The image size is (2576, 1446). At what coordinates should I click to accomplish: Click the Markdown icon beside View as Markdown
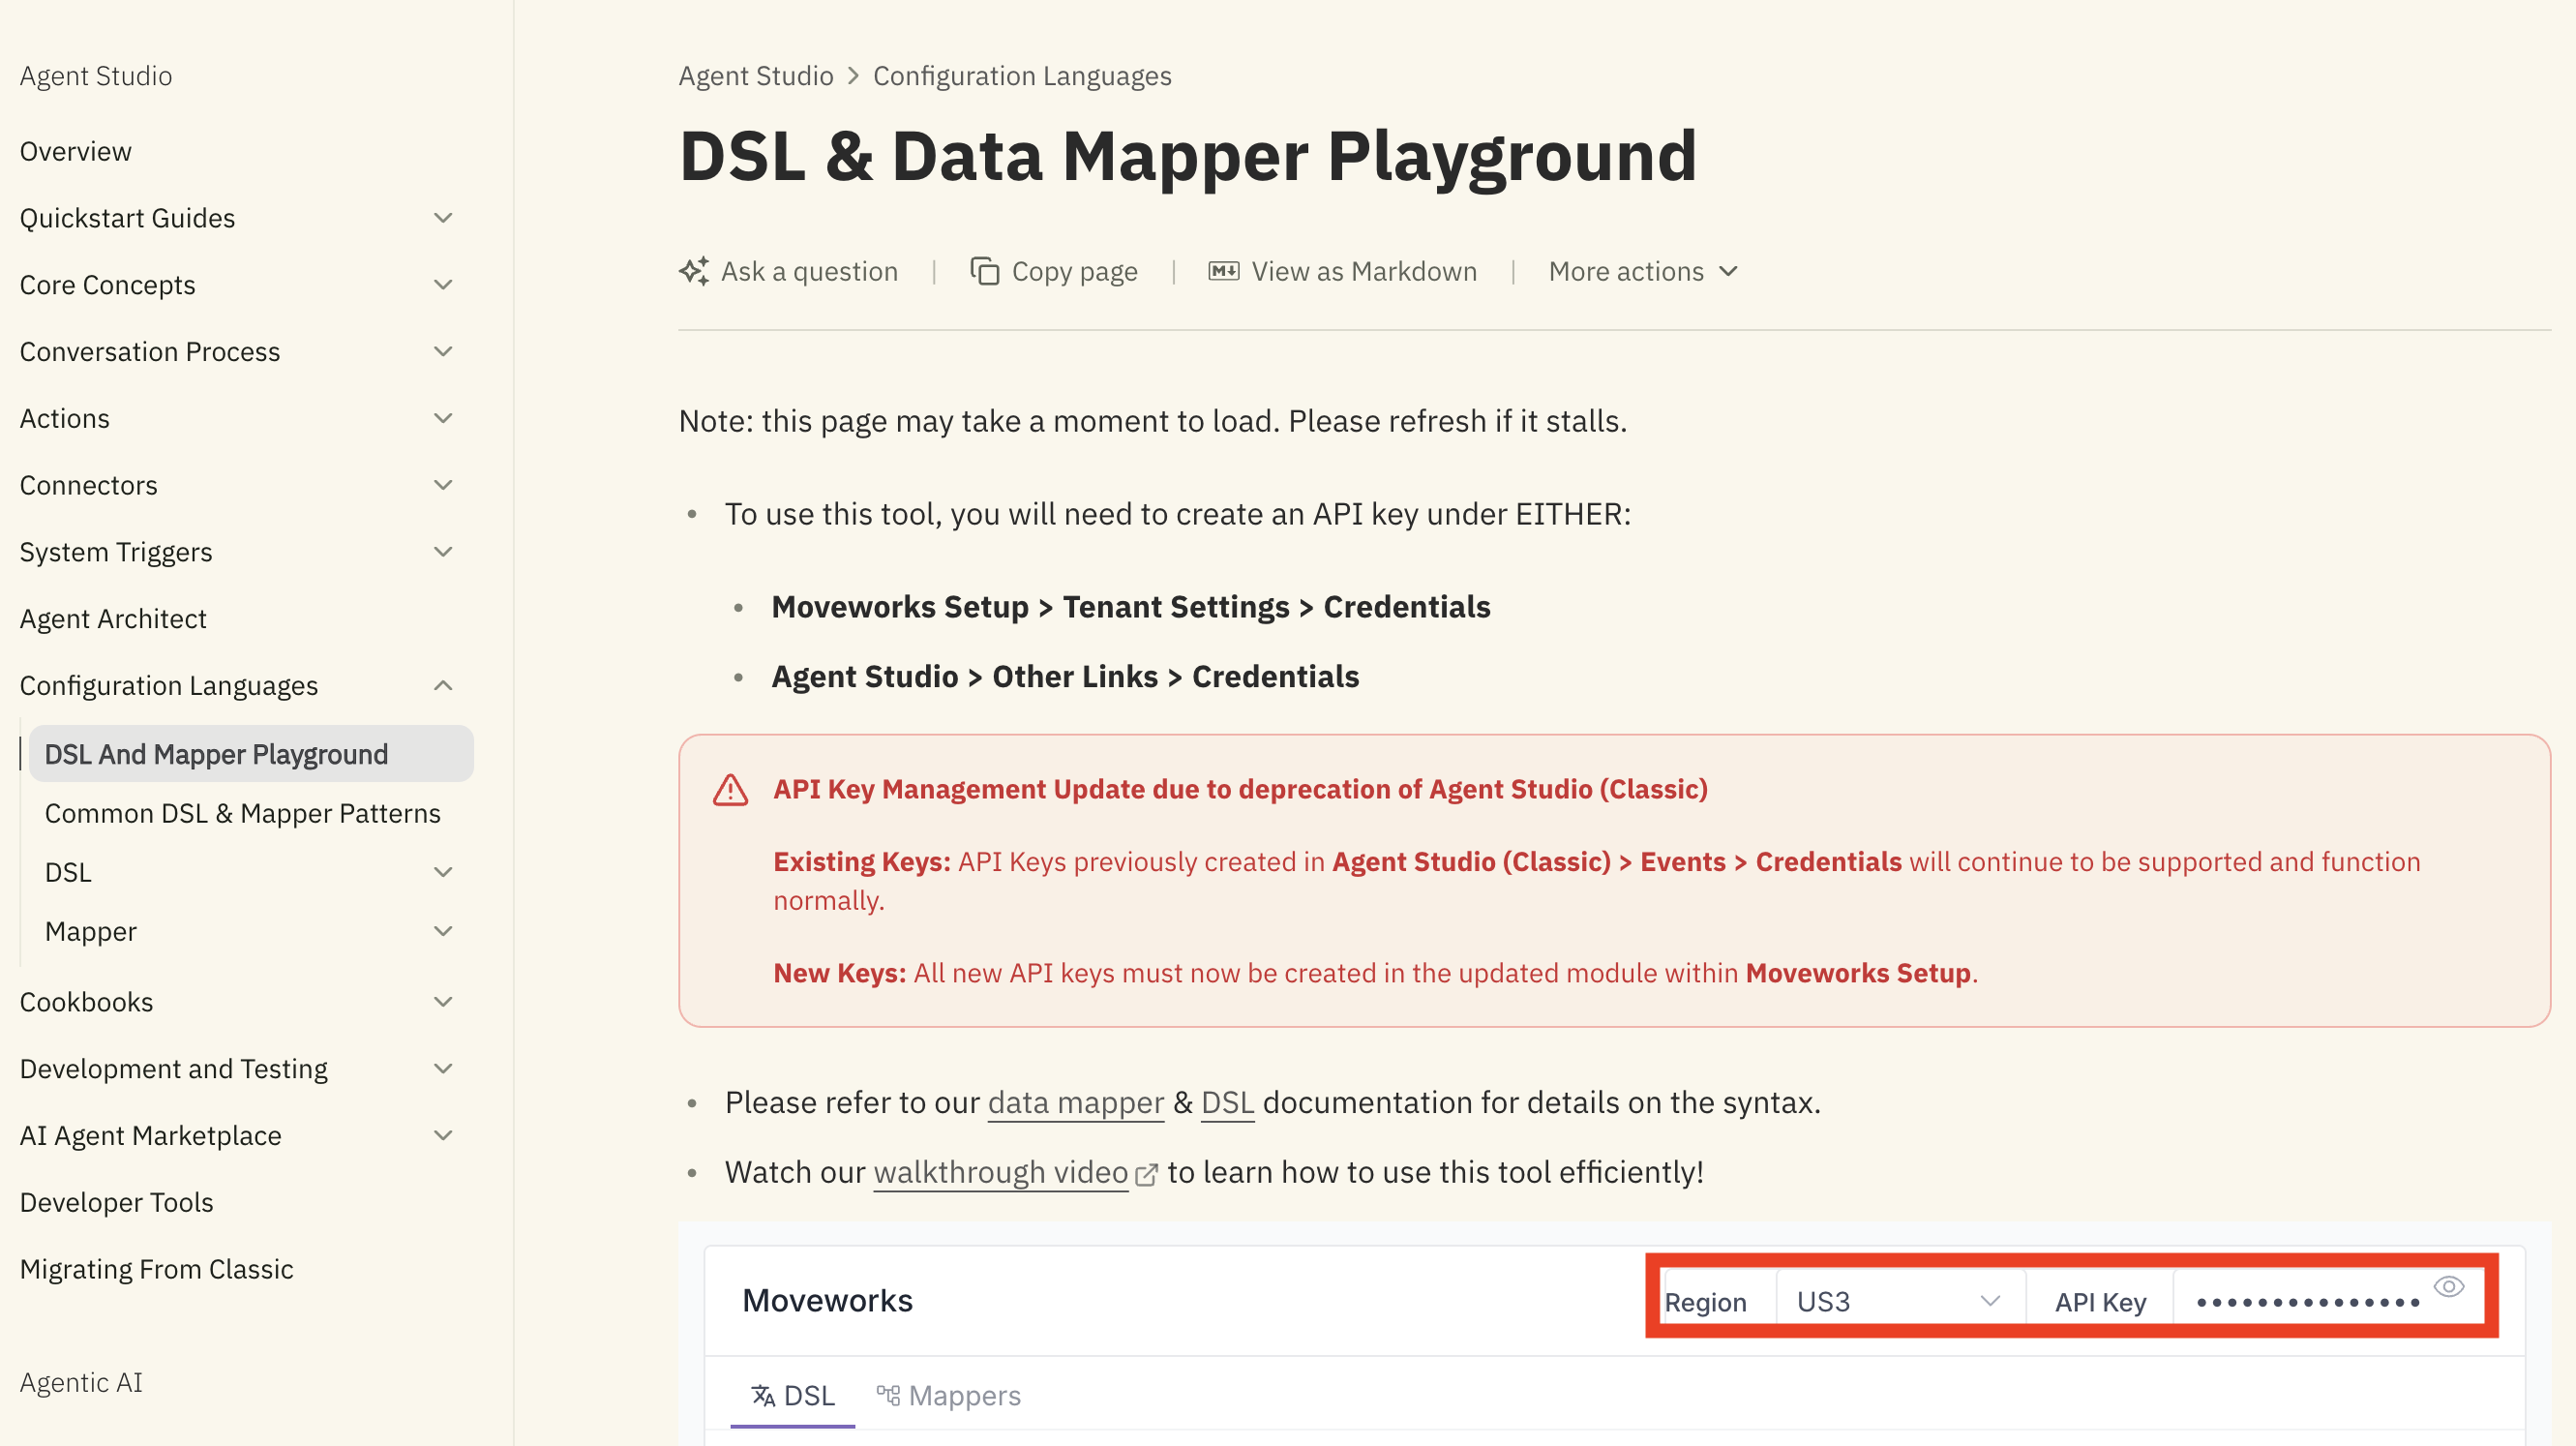coord(1223,271)
